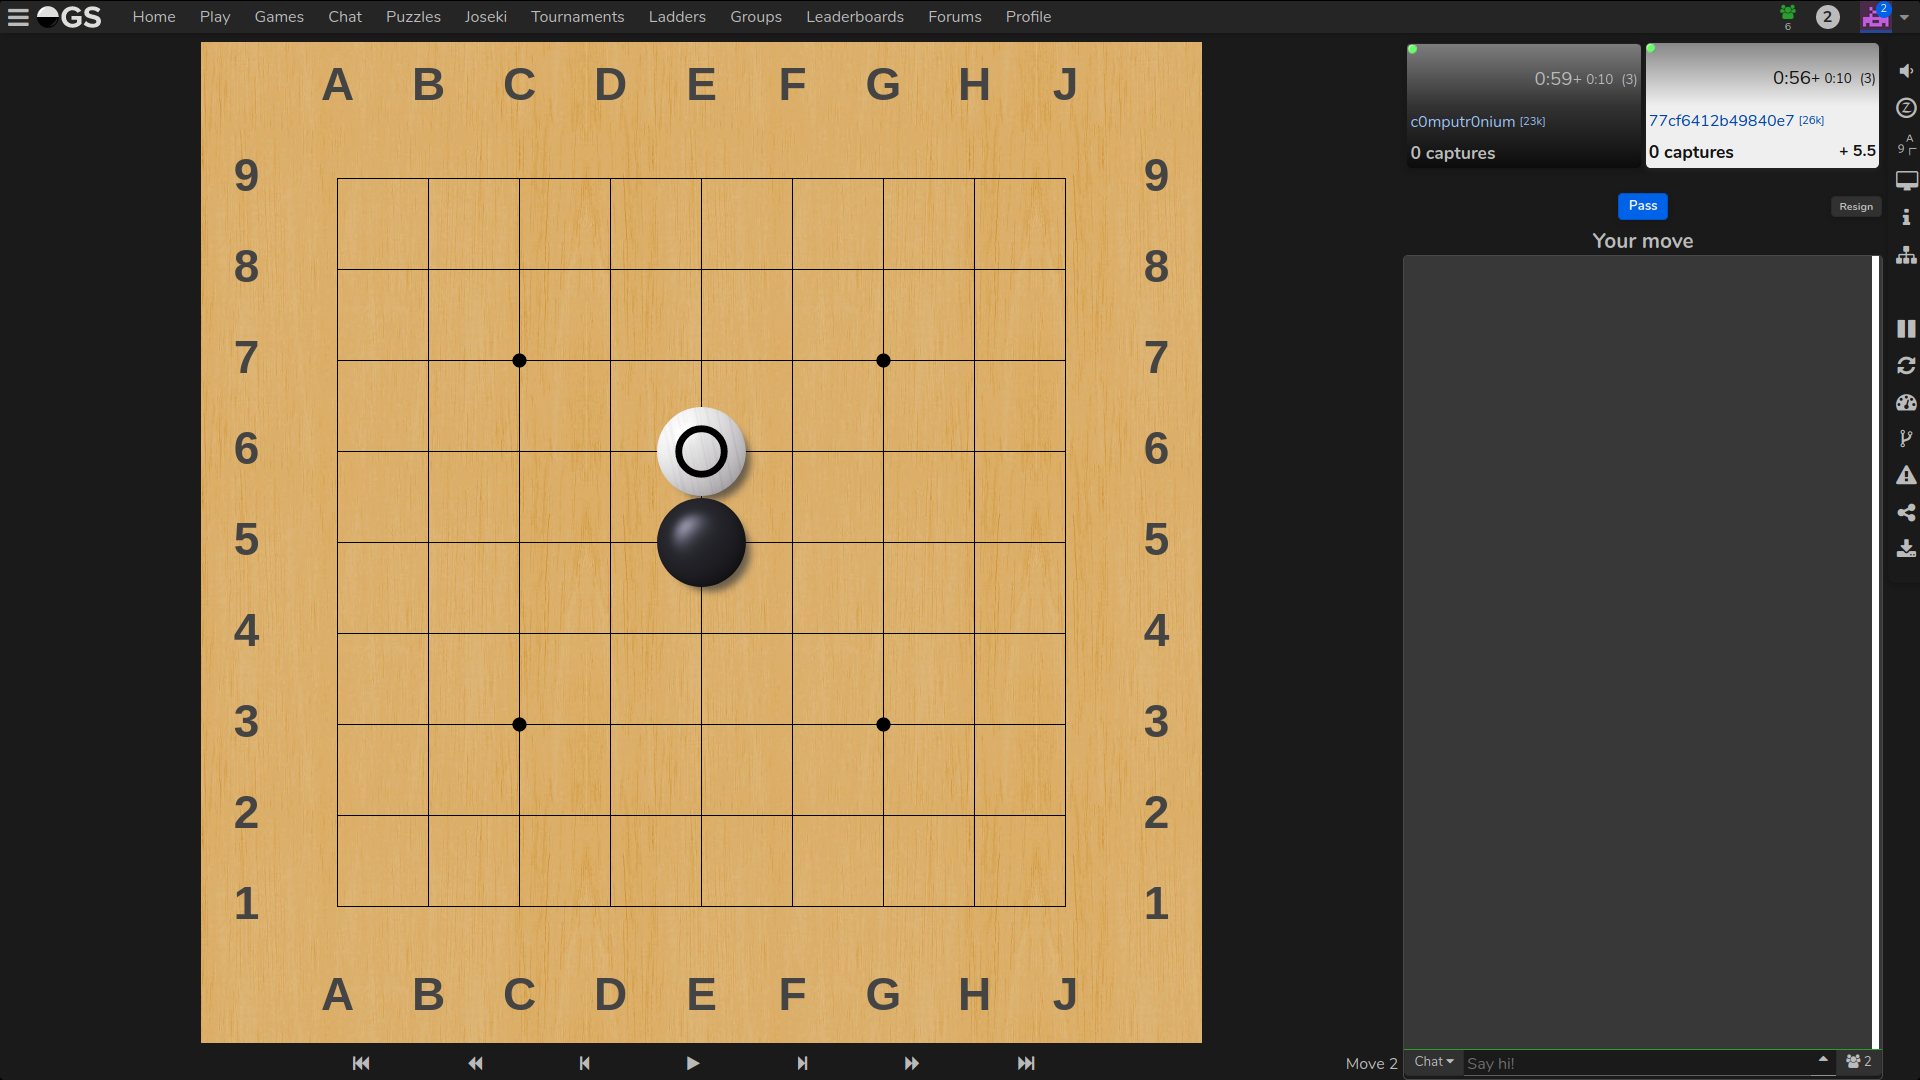Viewport: 1920px width, 1080px height.
Task: Fast-forward ten moves control
Action: coord(911,1063)
